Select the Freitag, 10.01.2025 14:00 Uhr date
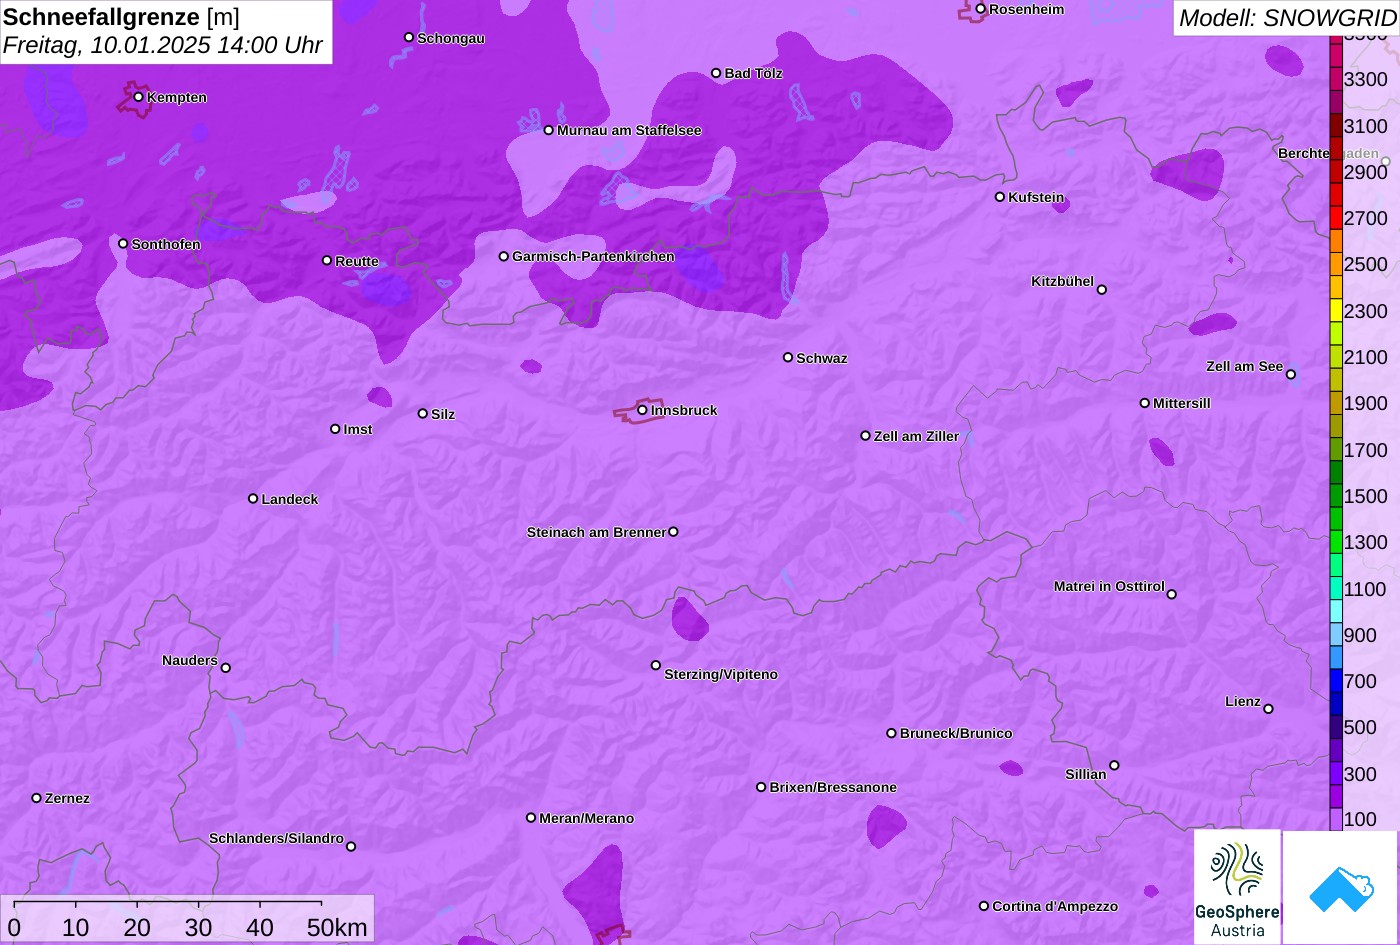The height and width of the screenshot is (945, 1400). tap(163, 46)
